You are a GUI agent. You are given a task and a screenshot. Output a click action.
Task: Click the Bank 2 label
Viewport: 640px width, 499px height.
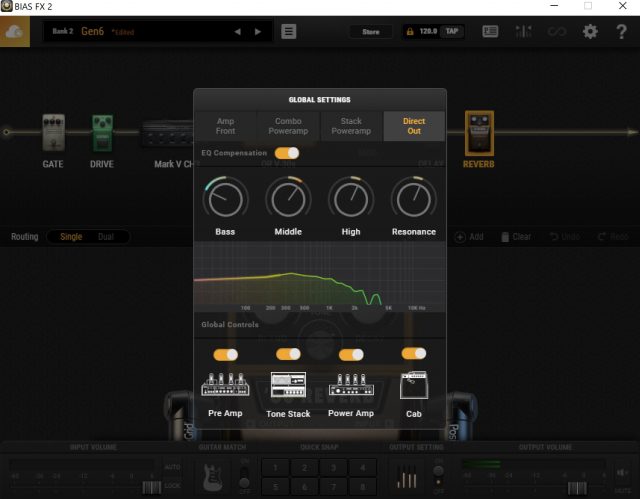click(x=62, y=31)
